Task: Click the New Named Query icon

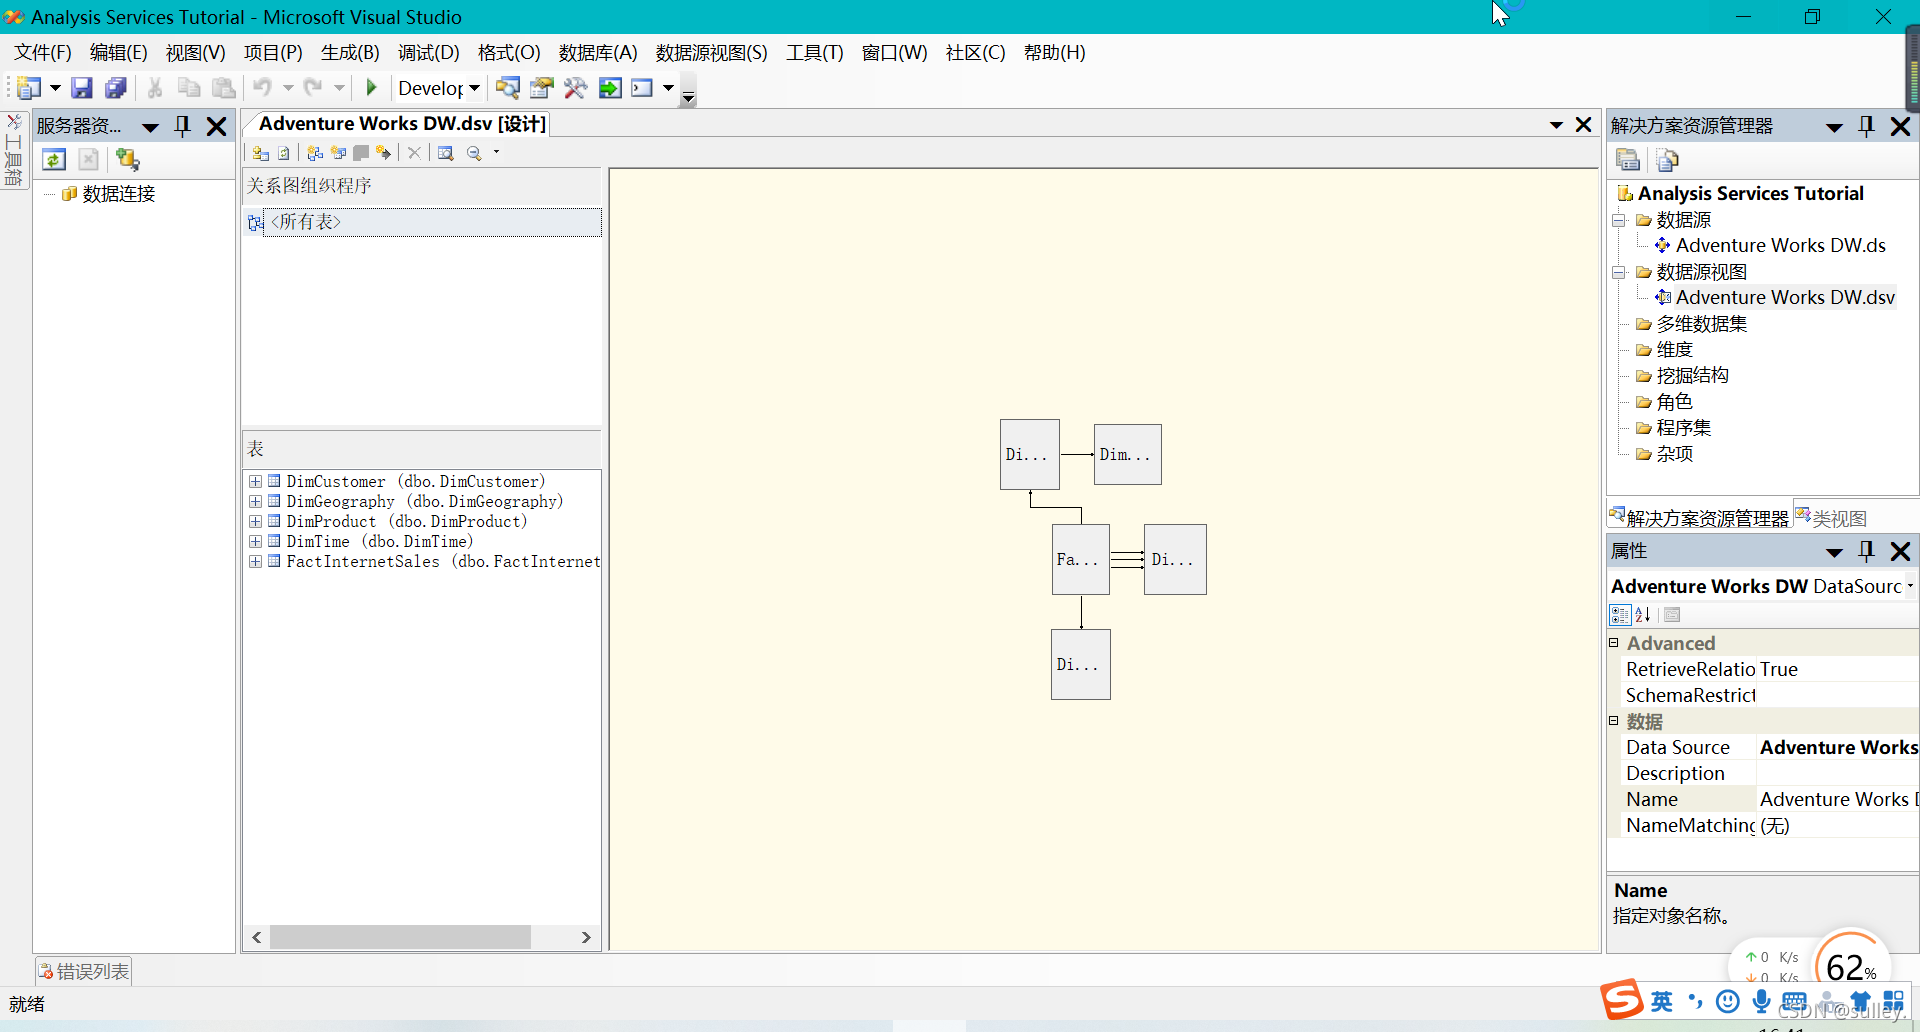Action: pyautogui.click(x=338, y=153)
